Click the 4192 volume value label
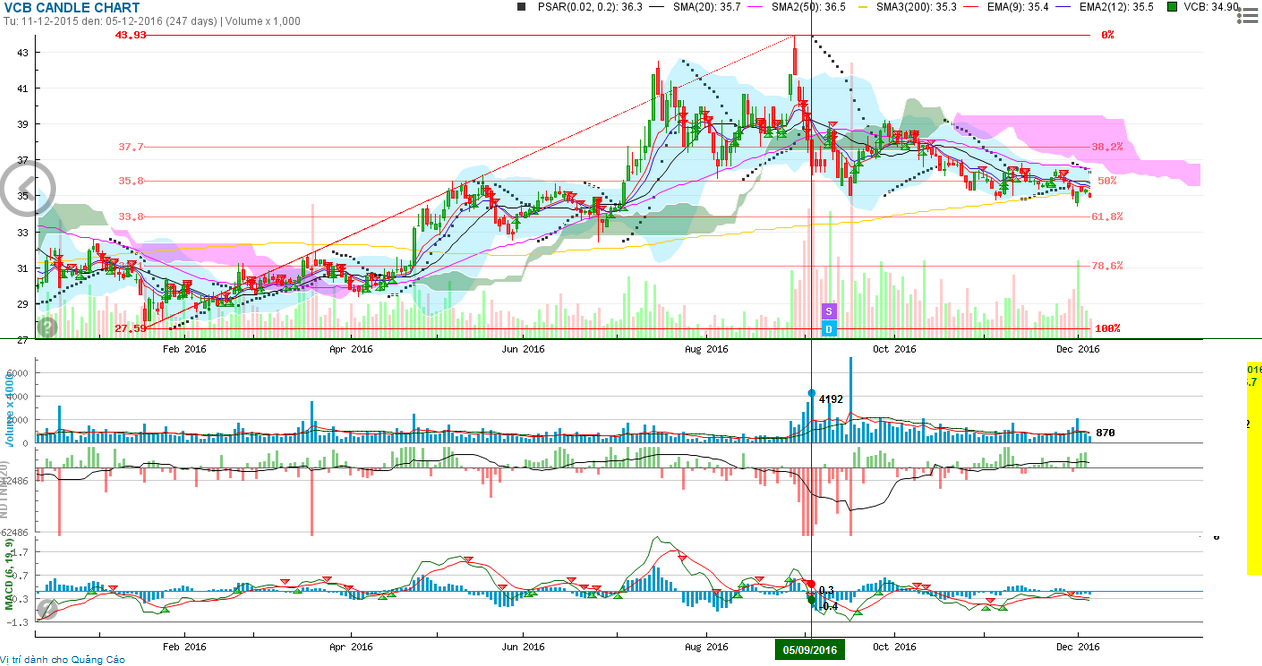This screenshot has height=666, width=1262. 832,399
